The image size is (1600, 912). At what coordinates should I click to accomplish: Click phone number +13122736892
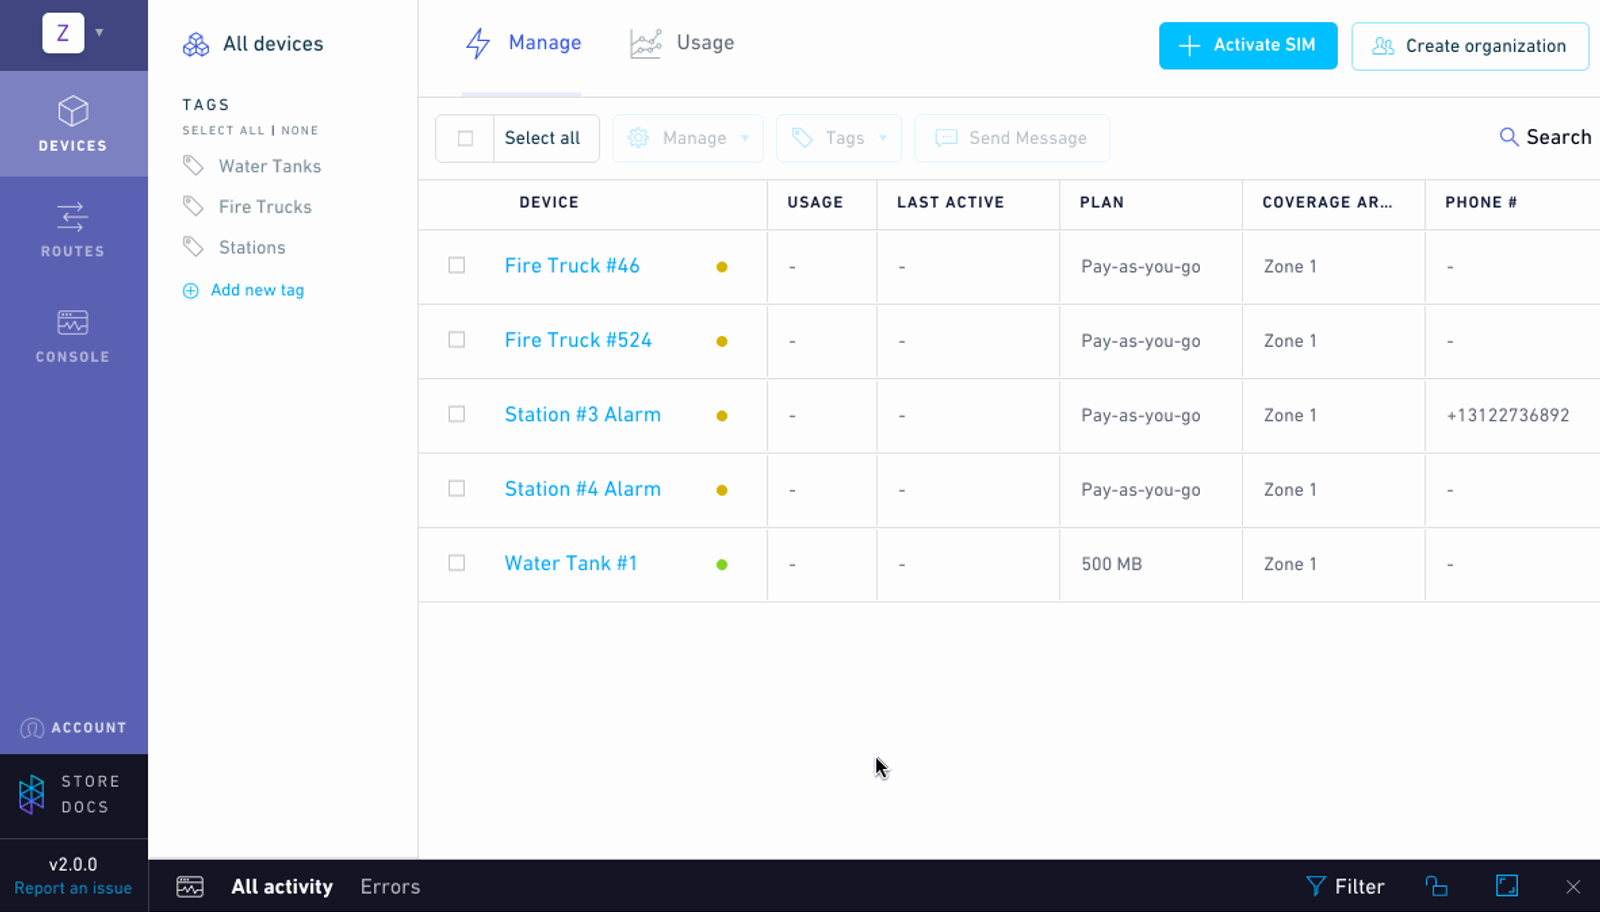tap(1508, 415)
